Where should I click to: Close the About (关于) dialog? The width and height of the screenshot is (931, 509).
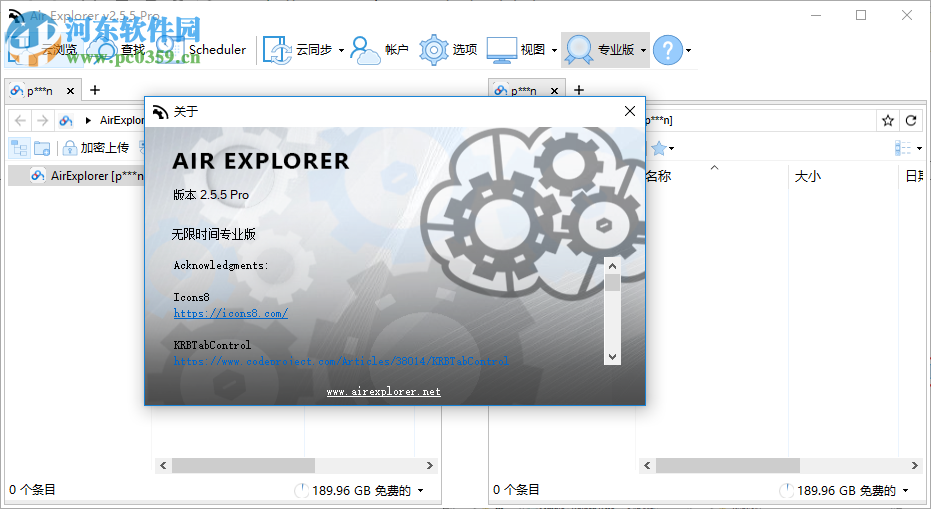point(630,111)
